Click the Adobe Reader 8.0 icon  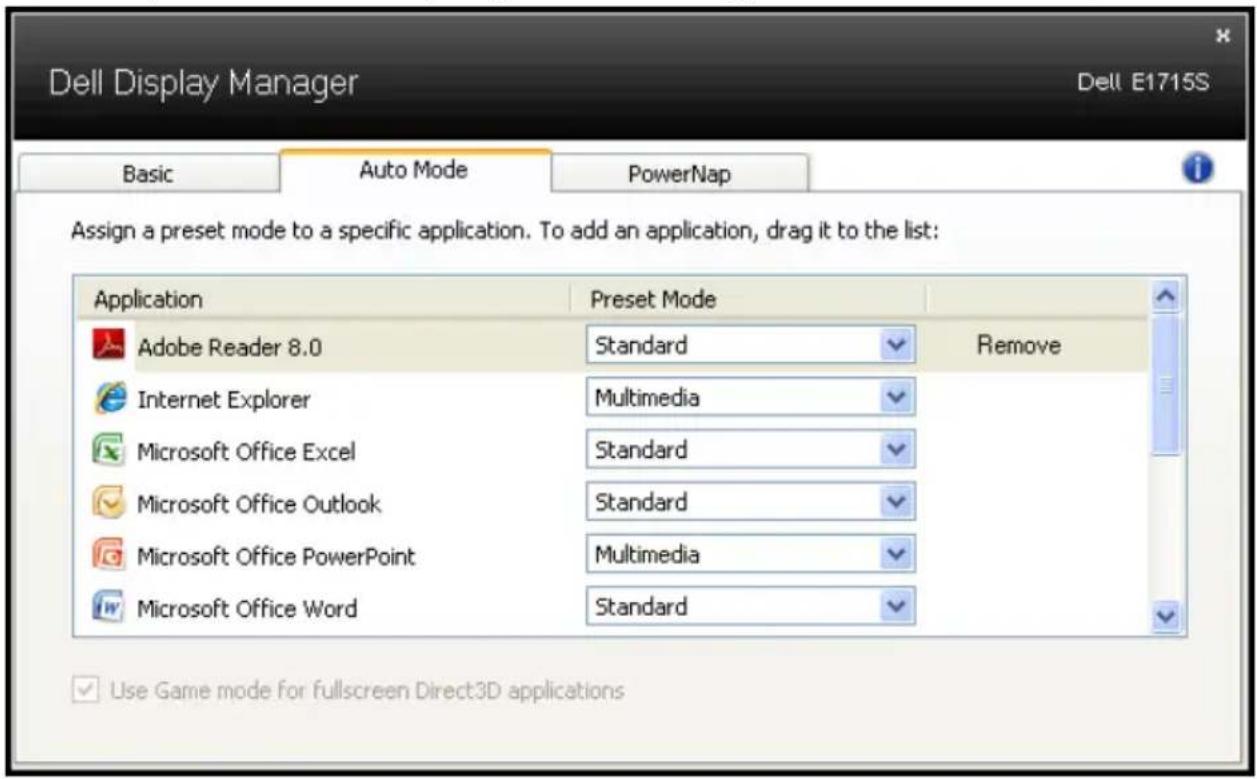(x=108, y=346)
